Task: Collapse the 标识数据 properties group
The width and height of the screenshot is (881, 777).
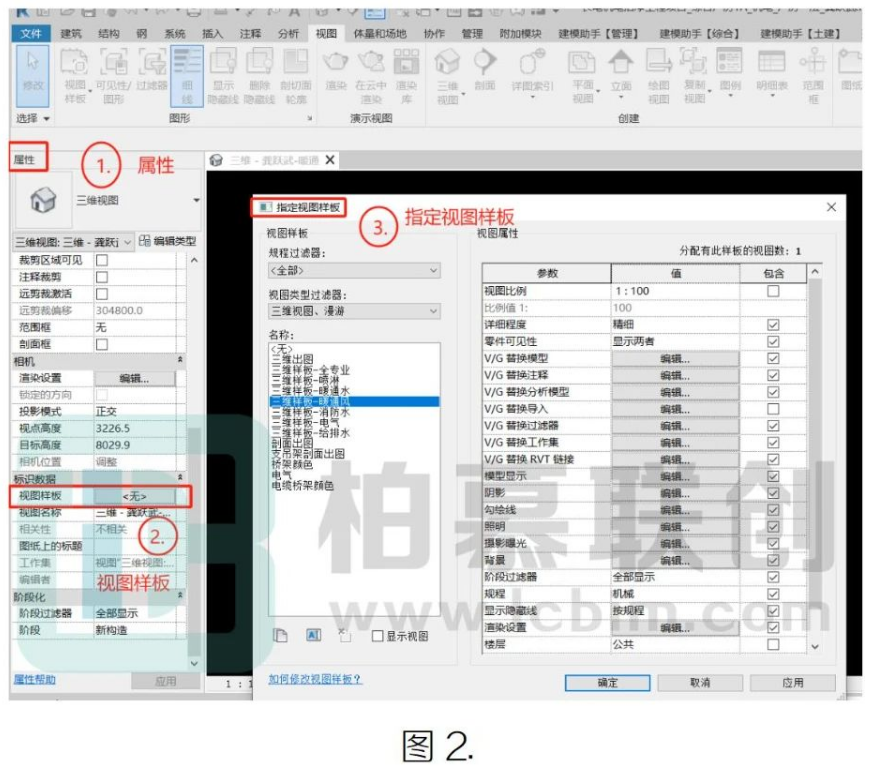Action: click(x=180, y=478)
